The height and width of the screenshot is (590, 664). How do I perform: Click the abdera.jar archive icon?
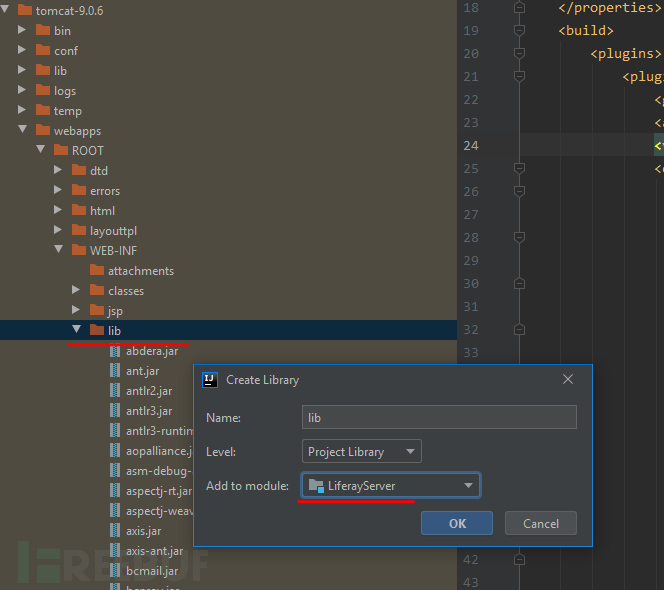click(115, 351)
